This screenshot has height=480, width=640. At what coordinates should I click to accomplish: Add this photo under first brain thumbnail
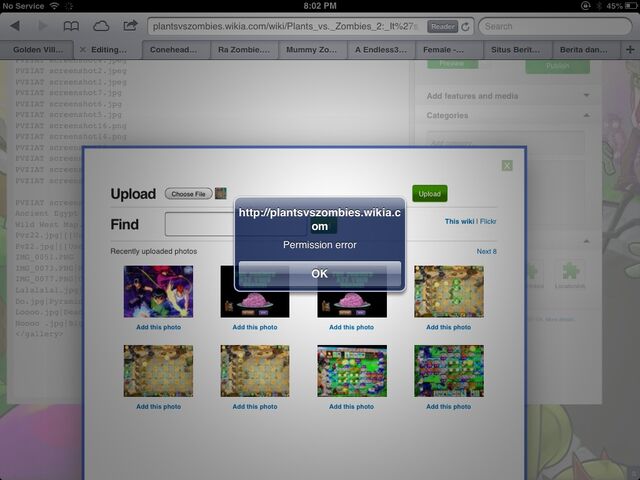(x=255, y=327)
